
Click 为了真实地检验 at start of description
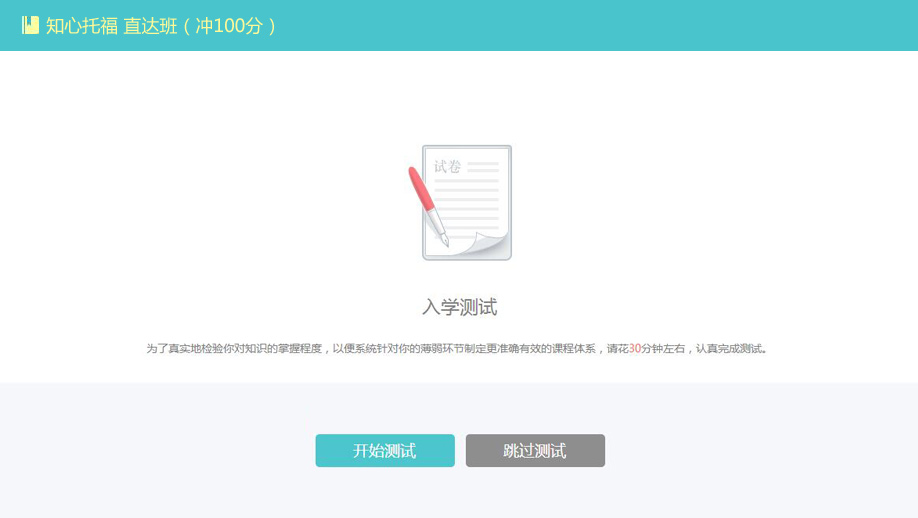pos(180,349)
